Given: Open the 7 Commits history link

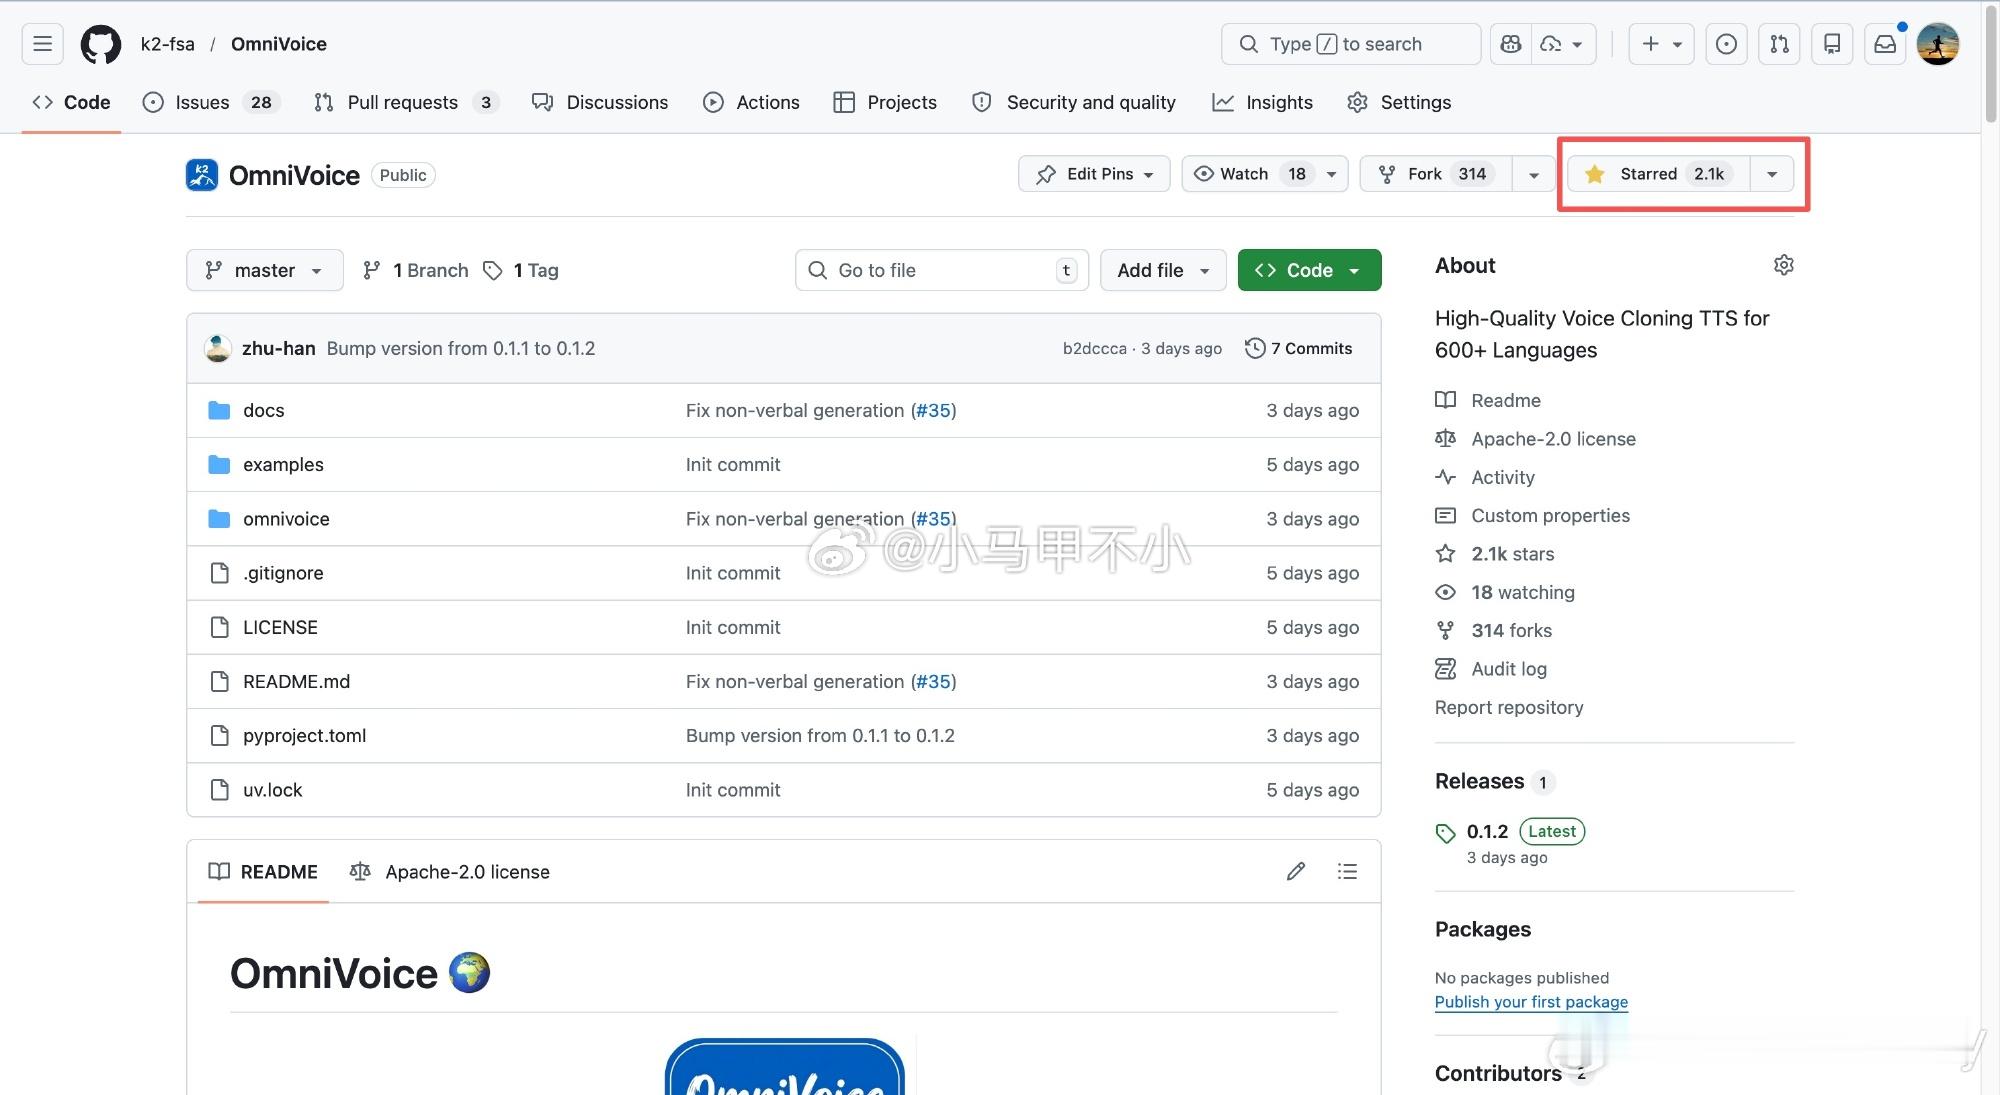Looking at the screenshot, I should [x=1298, y=348].
